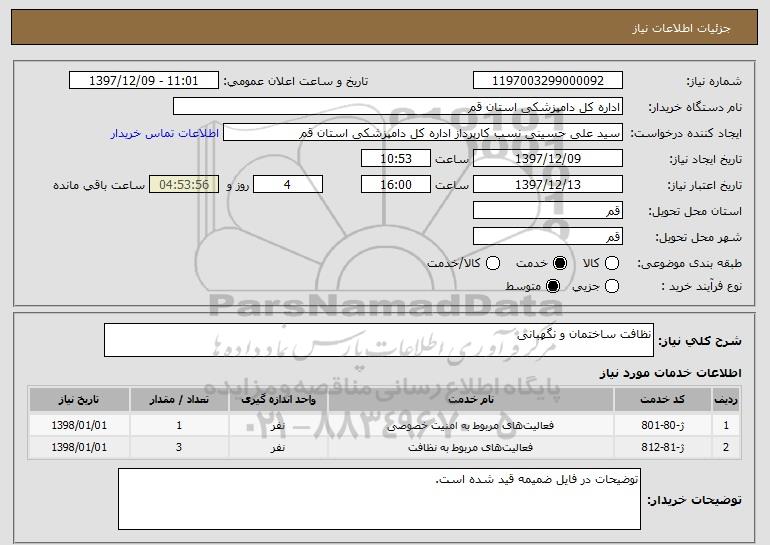Viewport: 770px width, 545px height.
Task: Click the ردیف column header
Action: pos(726,399)
